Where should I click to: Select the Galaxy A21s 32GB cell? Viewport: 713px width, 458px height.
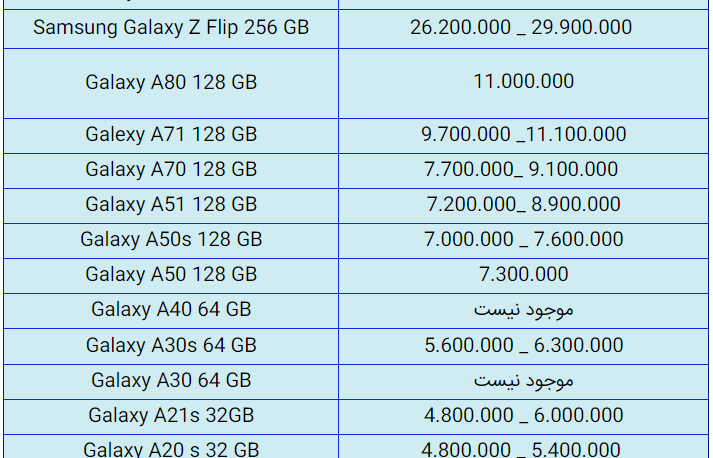click(171, 417)
